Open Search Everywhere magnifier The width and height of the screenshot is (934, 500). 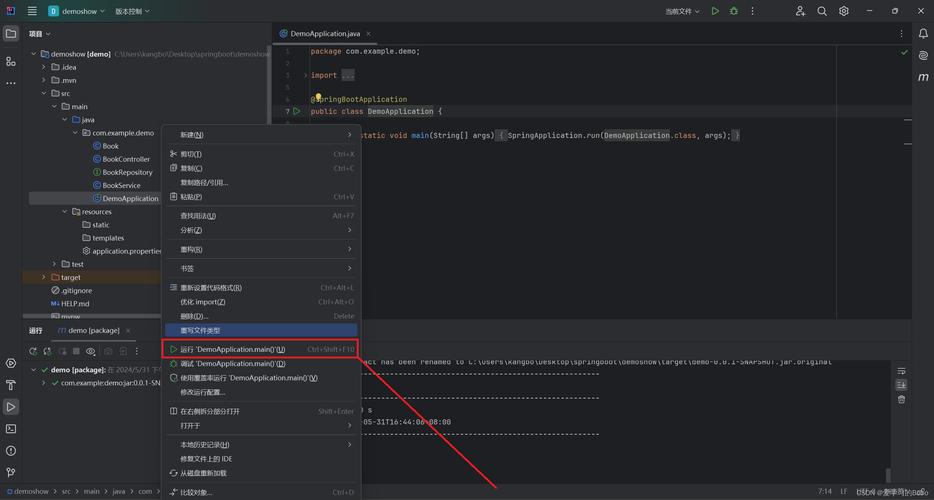[x=822, y=11]
